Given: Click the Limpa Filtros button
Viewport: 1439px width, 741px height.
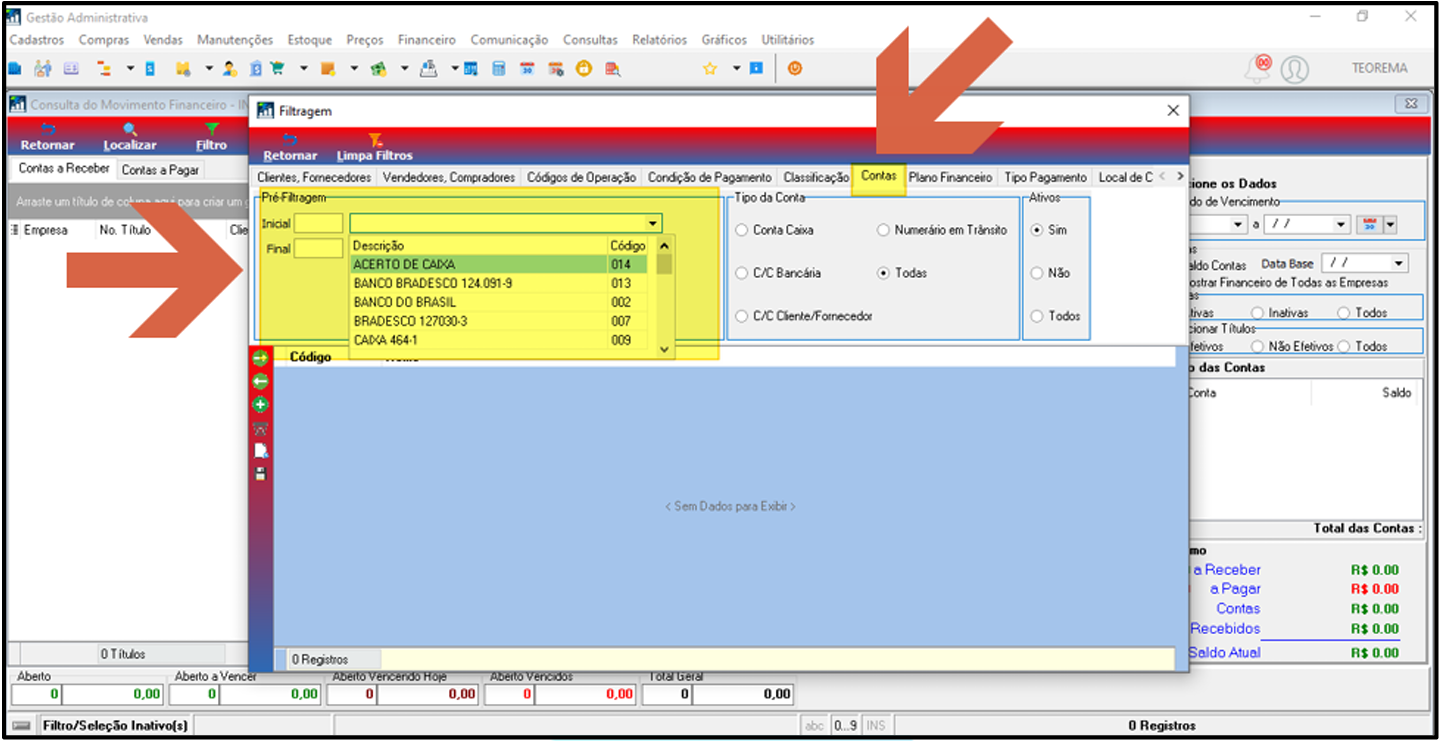Looking at the screenshot, I should (374, 147).
